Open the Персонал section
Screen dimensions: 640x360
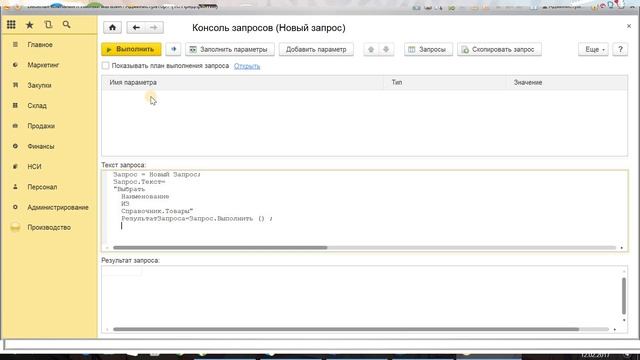(x=42, y=187)
